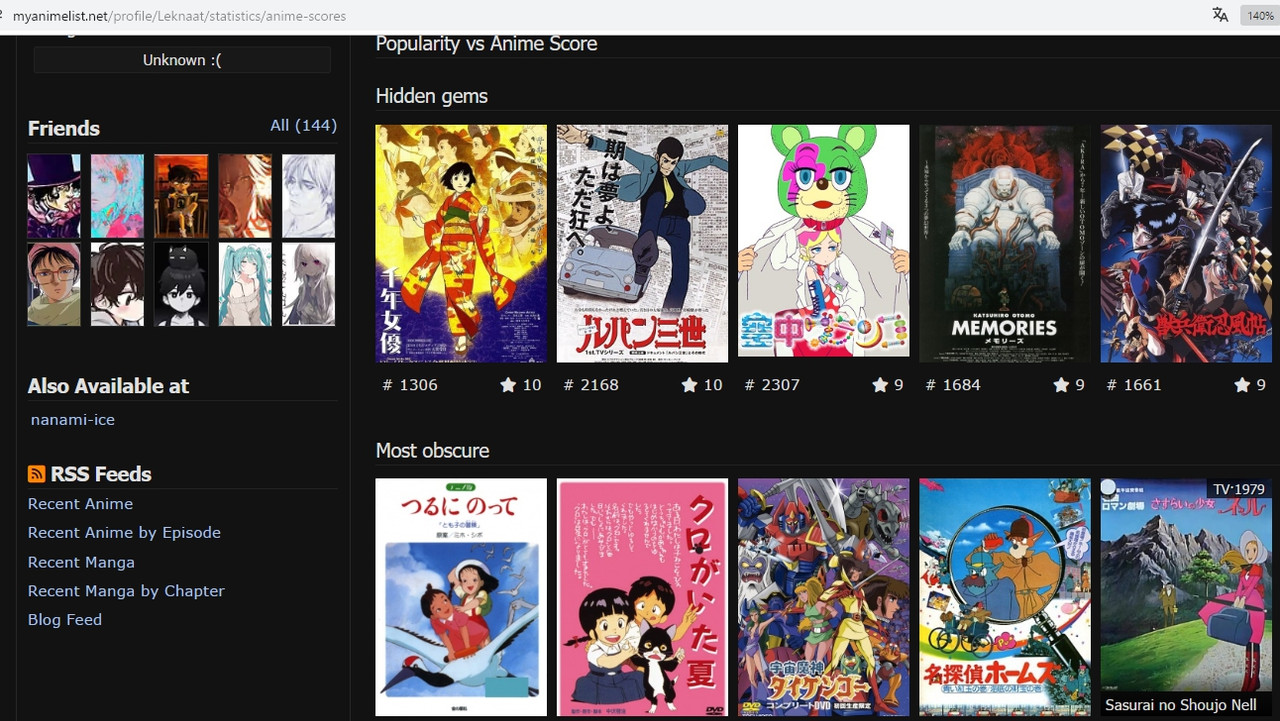
Task: Open friend avatar with brown-haired chibi
Action: [x=118, y=284]
